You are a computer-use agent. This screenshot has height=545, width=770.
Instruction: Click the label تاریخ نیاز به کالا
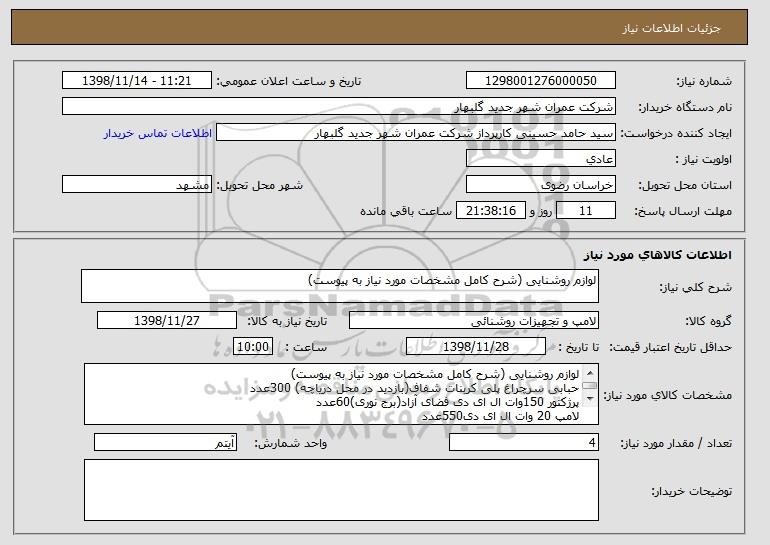click(x=287, y=322)
